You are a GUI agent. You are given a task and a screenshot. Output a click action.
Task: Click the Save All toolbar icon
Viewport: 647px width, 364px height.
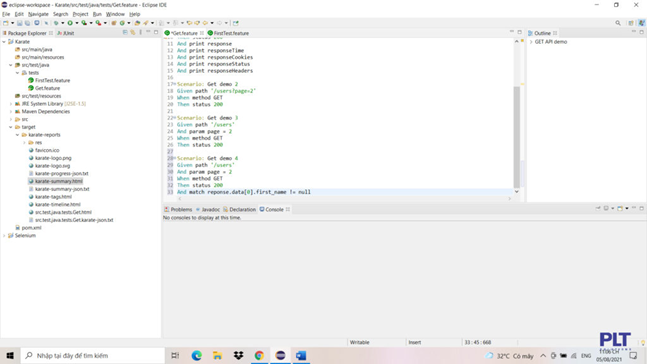(x=27, y=23)
